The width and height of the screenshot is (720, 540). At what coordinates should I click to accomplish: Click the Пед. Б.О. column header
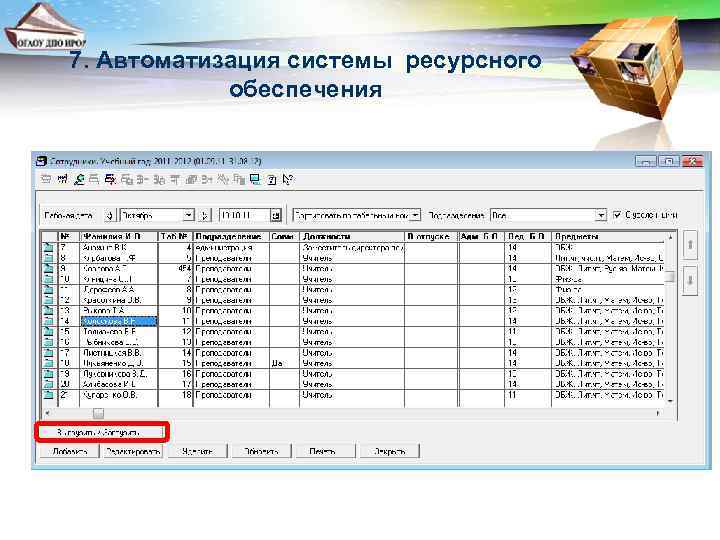(x=528, y=236)
